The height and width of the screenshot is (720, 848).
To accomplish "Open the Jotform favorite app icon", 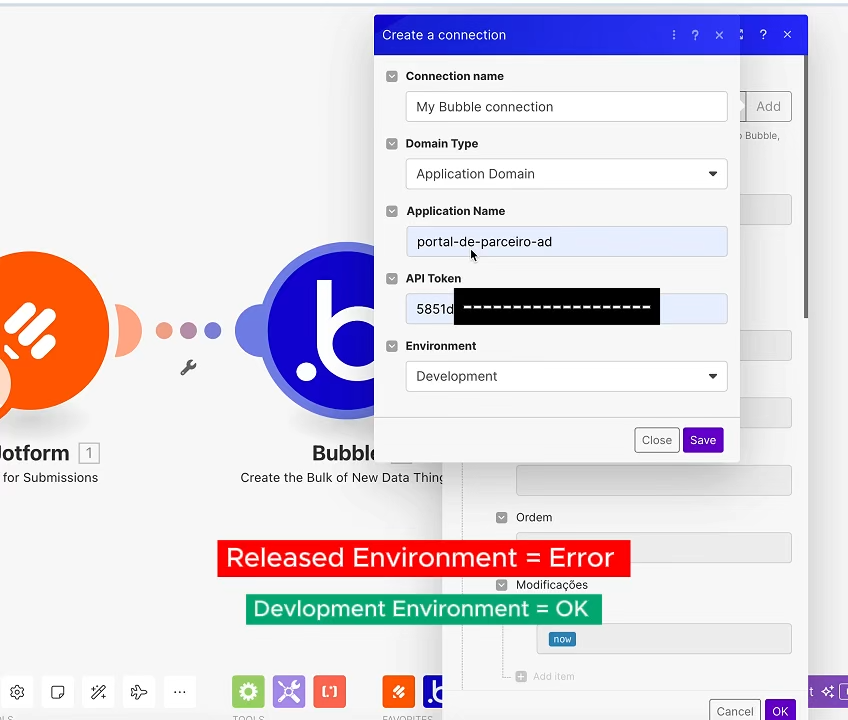I will (x=398, y=691).
